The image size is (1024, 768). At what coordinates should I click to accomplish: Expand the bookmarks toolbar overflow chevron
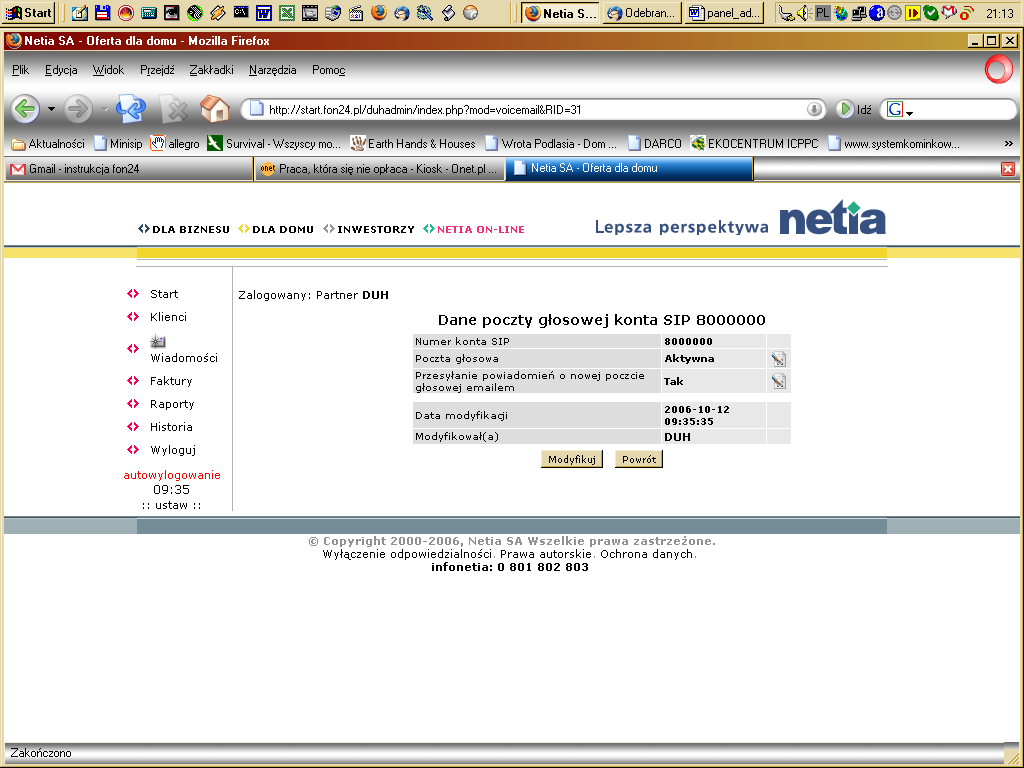coord(1008,144)
